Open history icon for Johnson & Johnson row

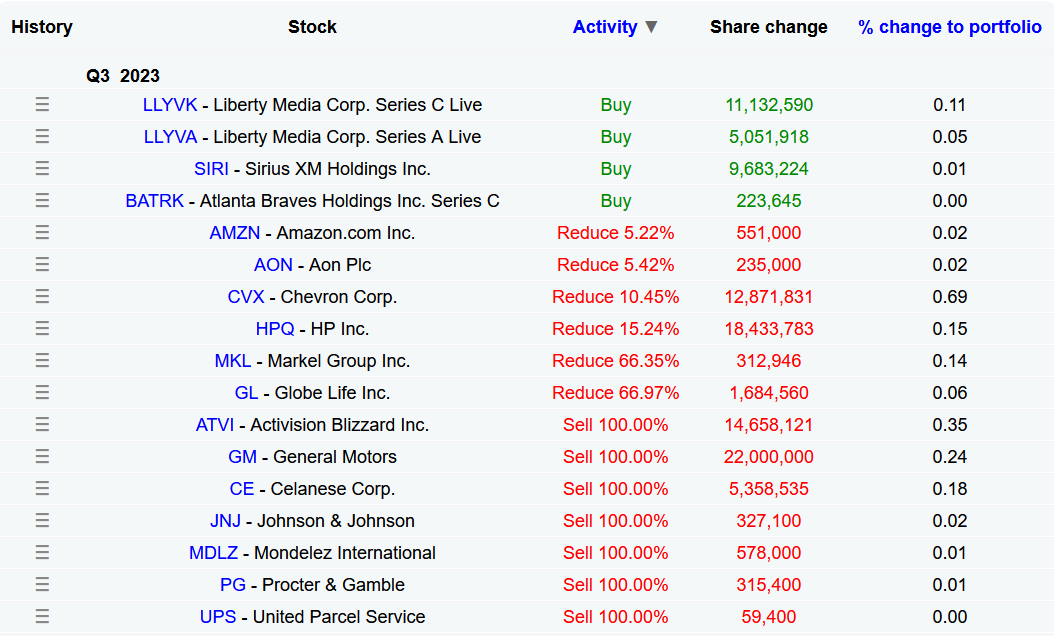click(x=42, y=520)
